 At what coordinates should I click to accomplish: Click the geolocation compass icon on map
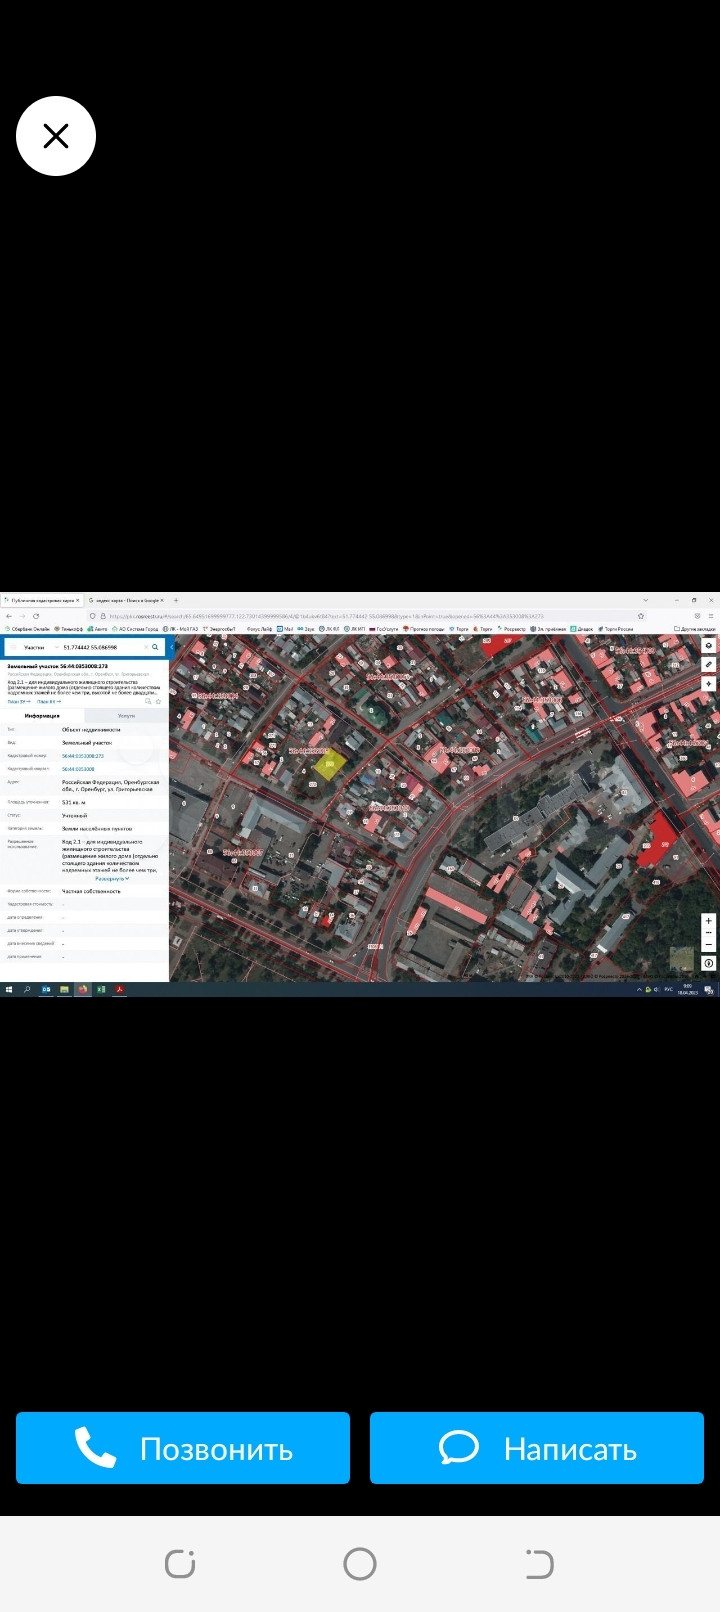(709, 684)
